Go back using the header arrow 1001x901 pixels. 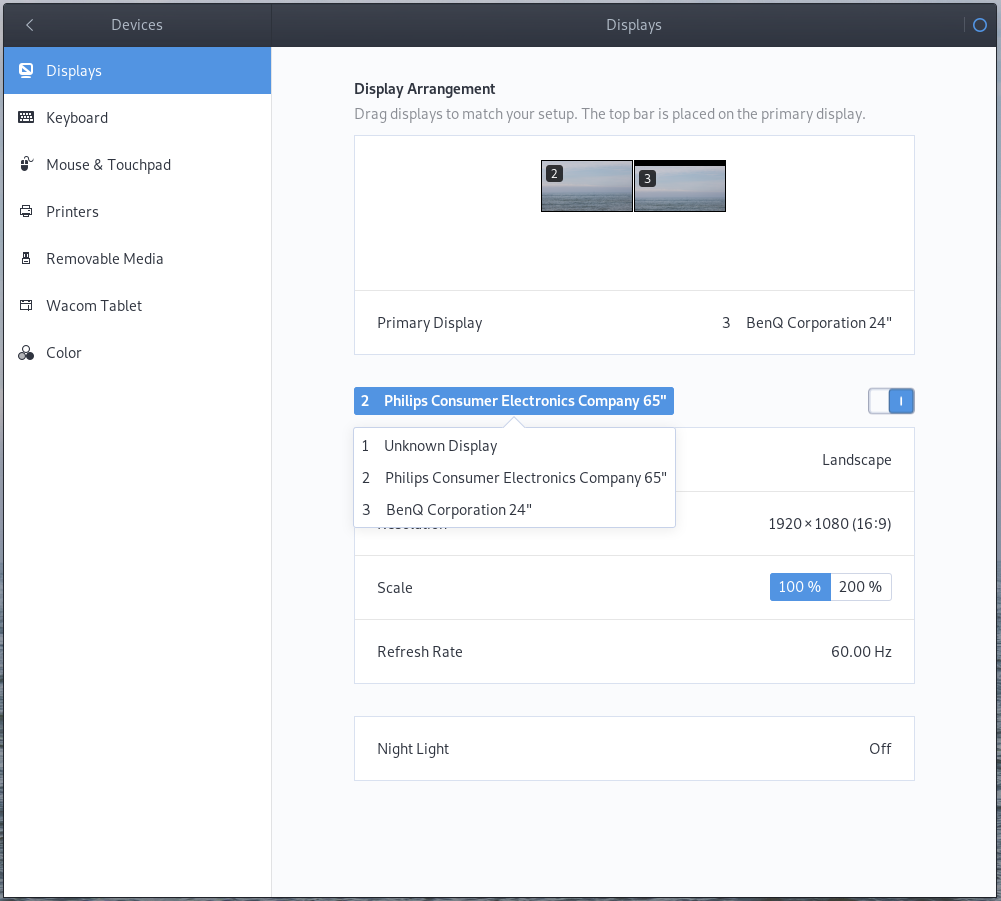pyautogui.click(x=30, y=25)
